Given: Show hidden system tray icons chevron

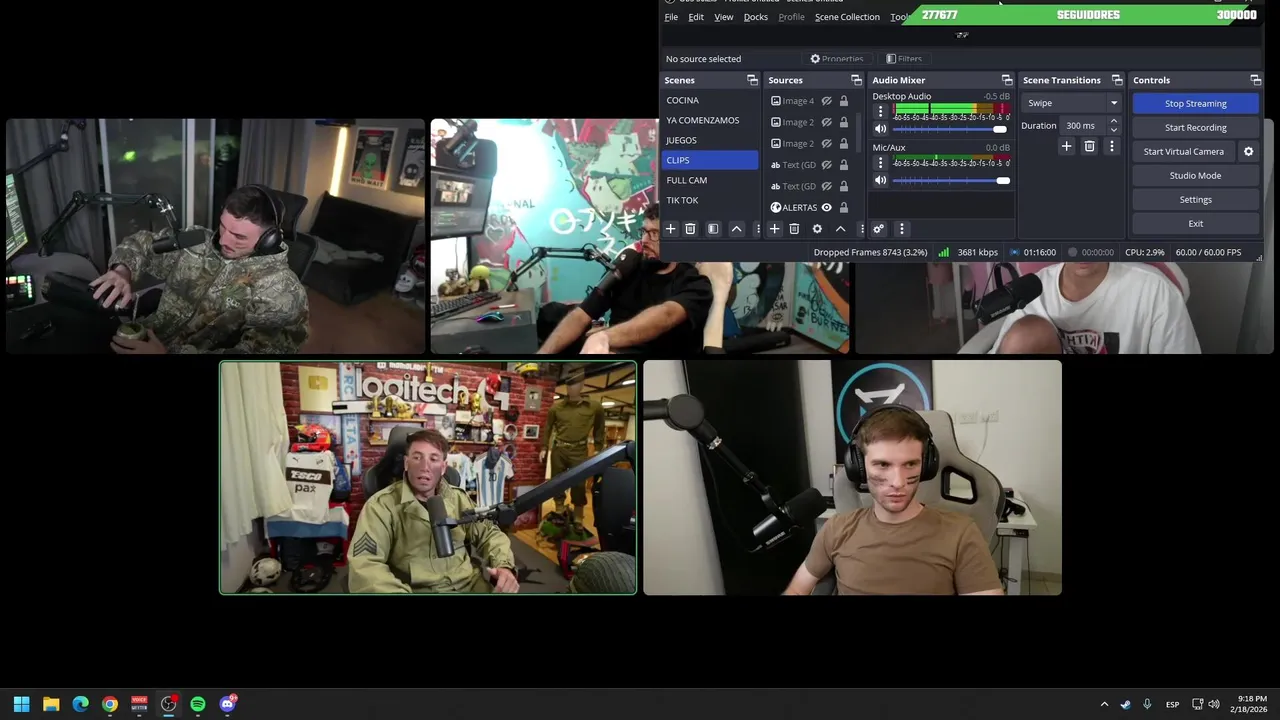Looking at the screenshot, I should pos(1104,704).
